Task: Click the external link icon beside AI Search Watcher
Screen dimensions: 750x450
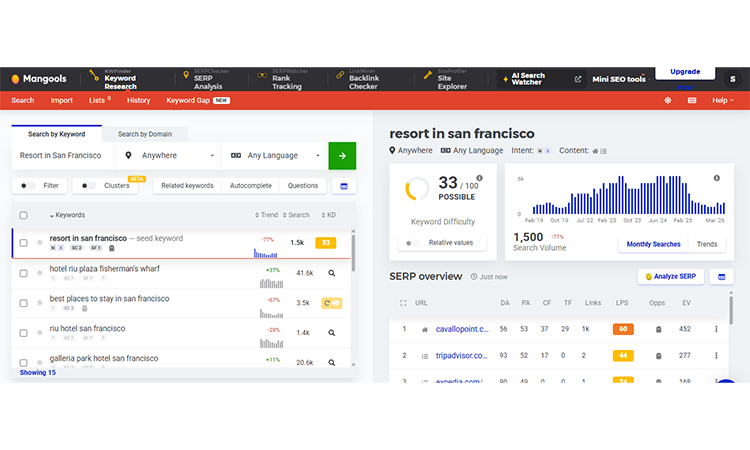Action: click(x=578, y=79)
